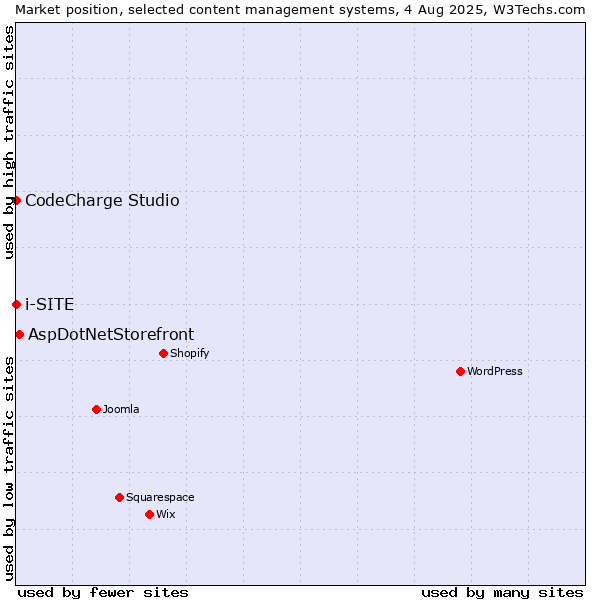
Task: Select the Joomla label
Action: point(121,409)
